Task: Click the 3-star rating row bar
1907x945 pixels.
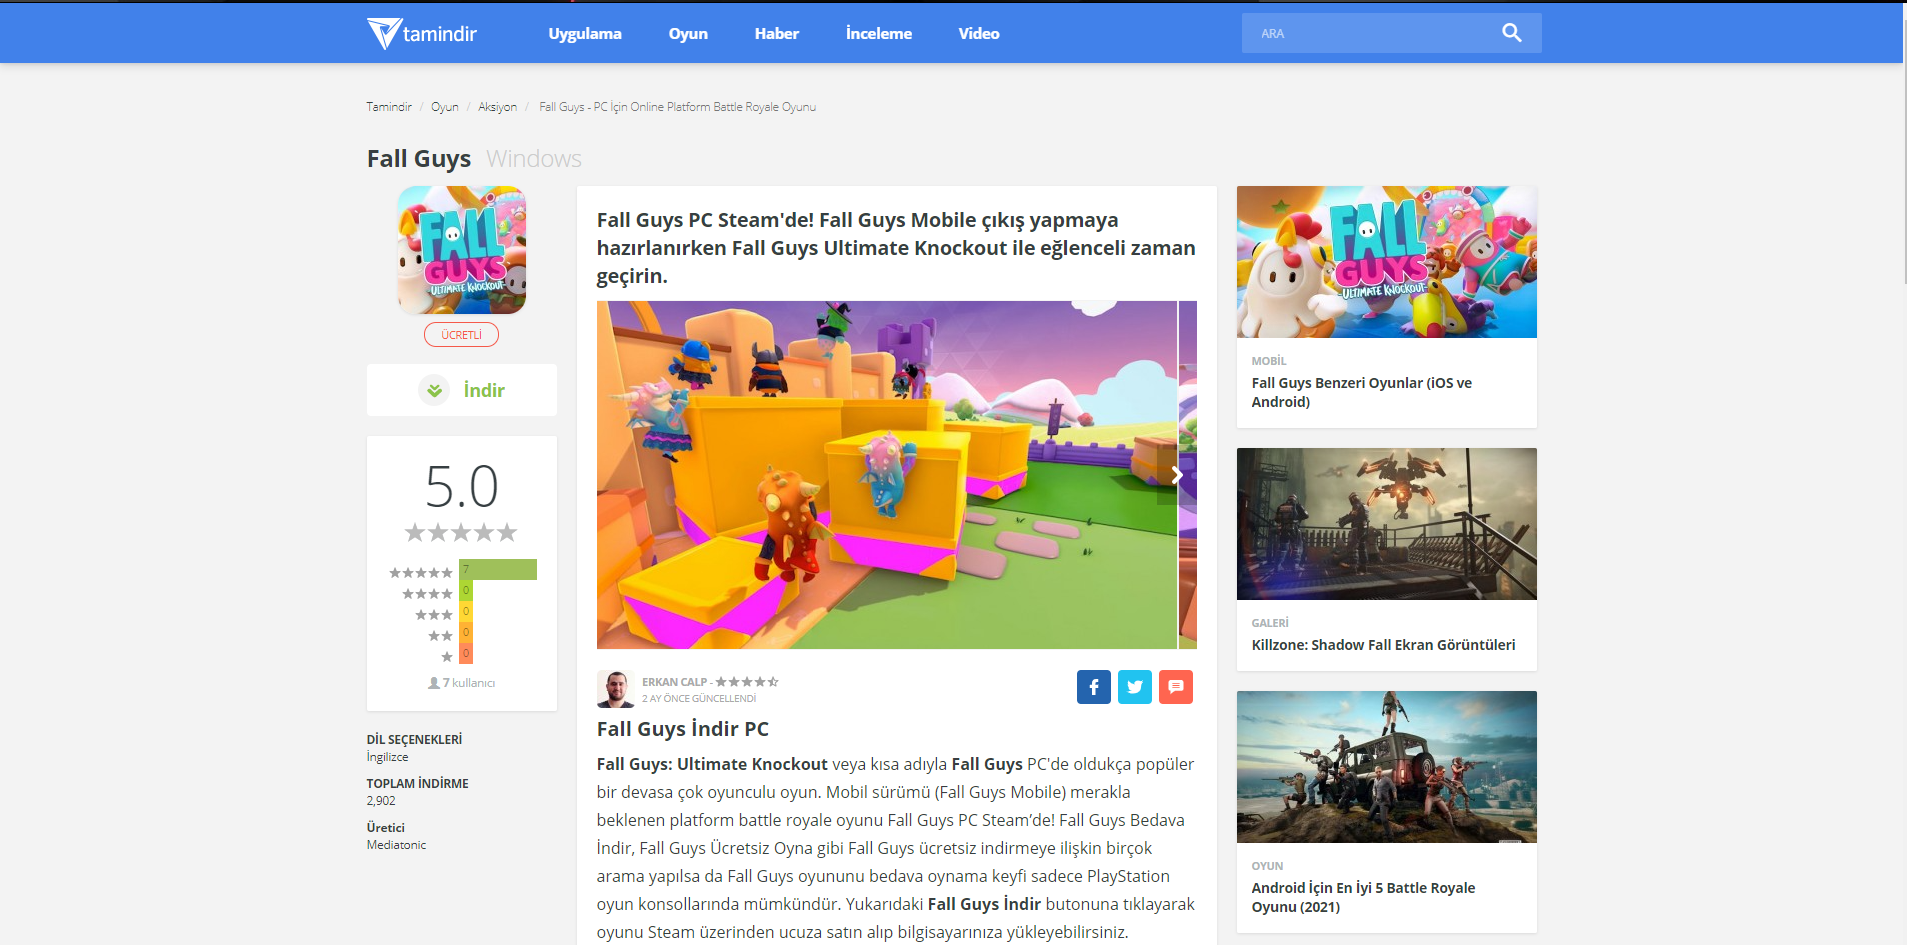Action: (466, 612)
